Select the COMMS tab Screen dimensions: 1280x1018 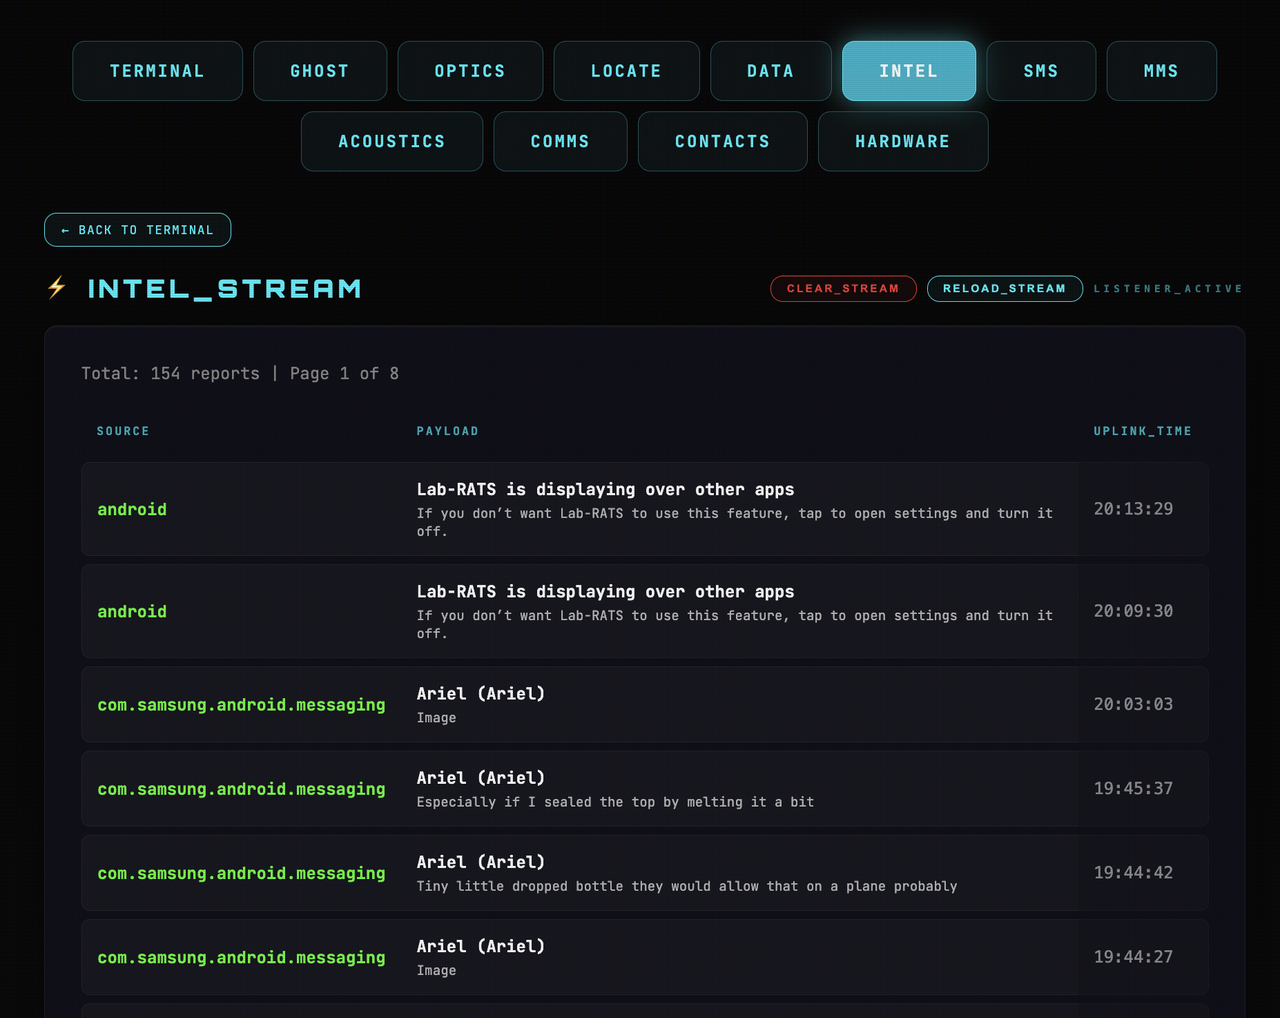(560, 141)
